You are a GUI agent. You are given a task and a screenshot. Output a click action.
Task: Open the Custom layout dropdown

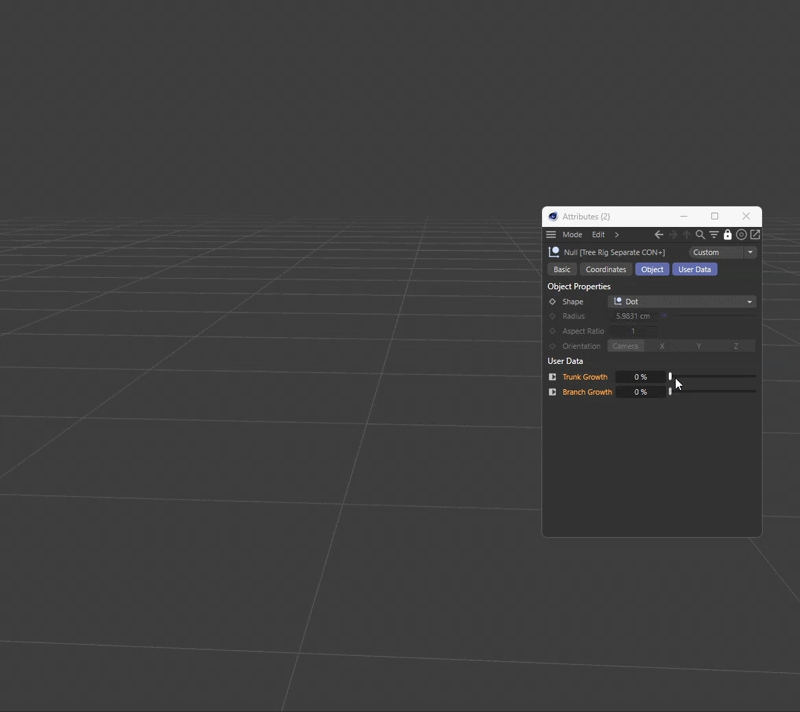pyautogui.click(x=722, y=252)
